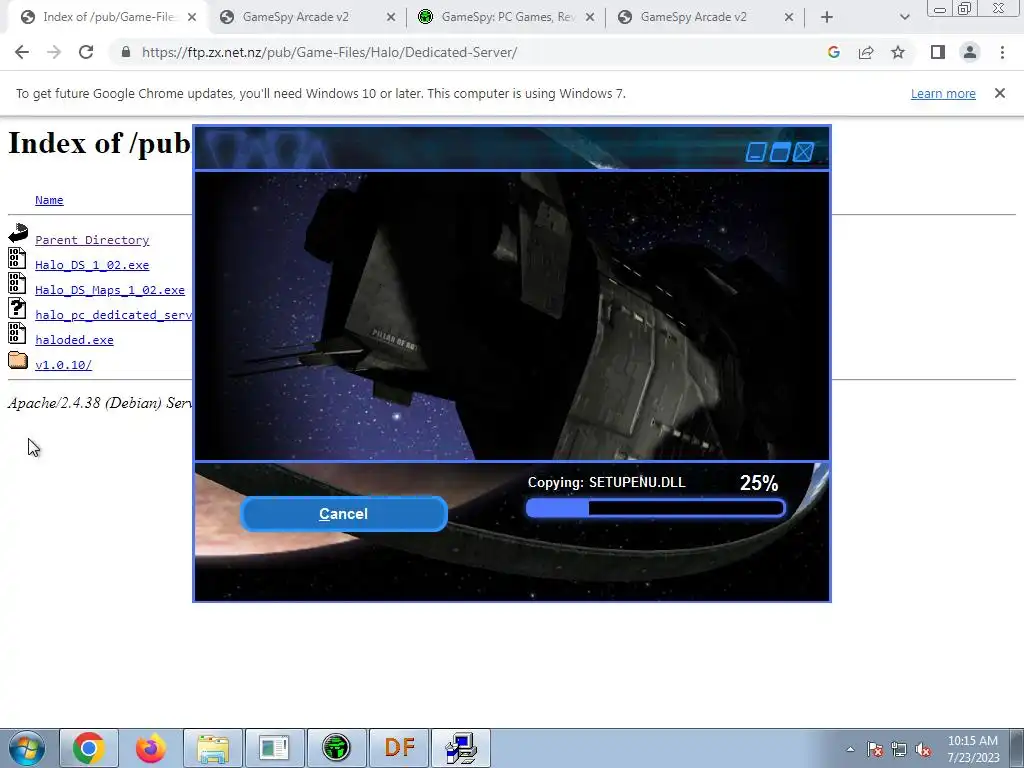Click the folder icon beside v1.0.10/
The image size is (1024, 768).
click(x=18, y=360)
